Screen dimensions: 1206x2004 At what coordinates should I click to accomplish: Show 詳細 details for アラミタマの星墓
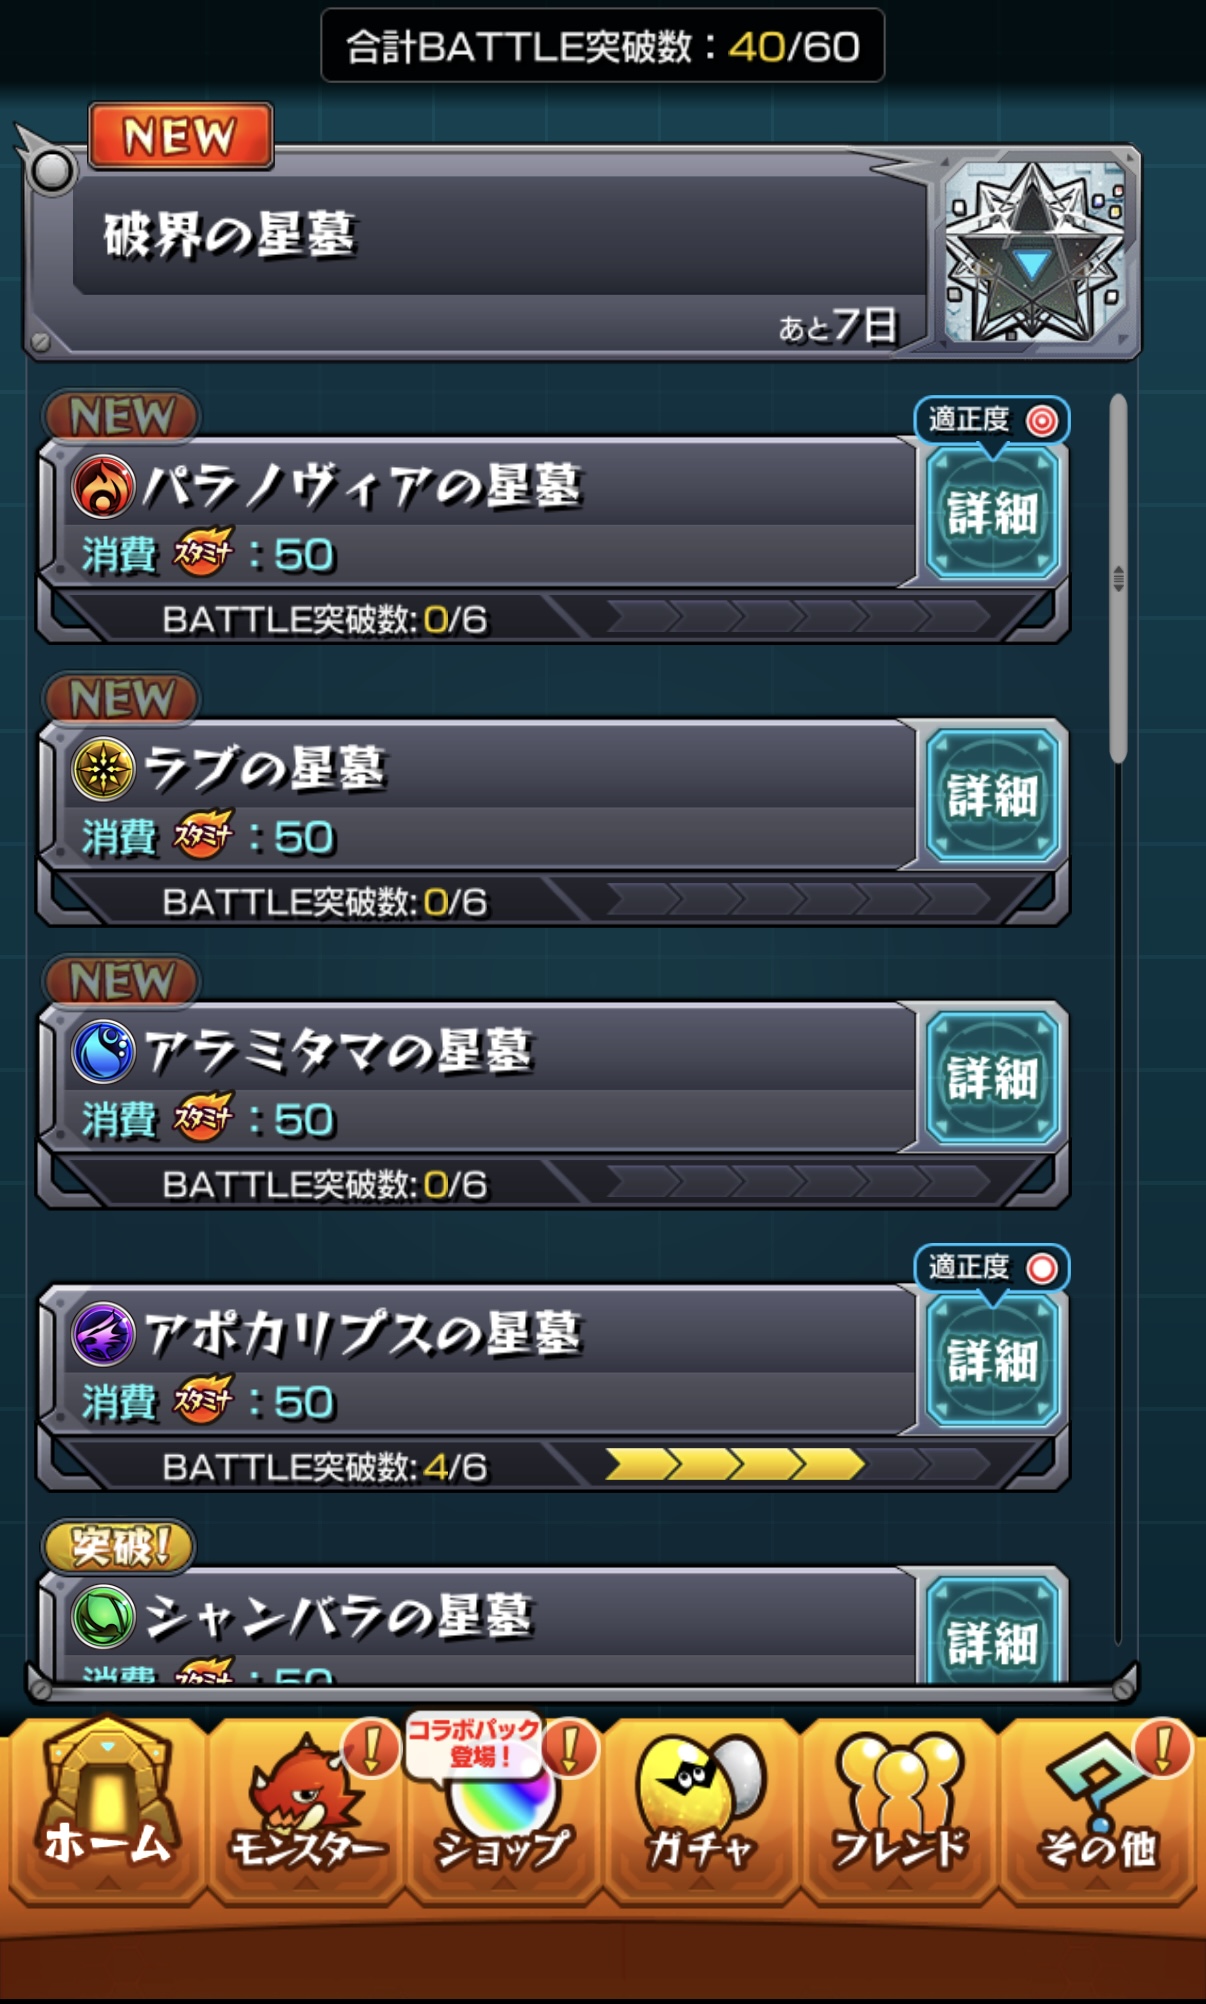[x=992, y=1078]
